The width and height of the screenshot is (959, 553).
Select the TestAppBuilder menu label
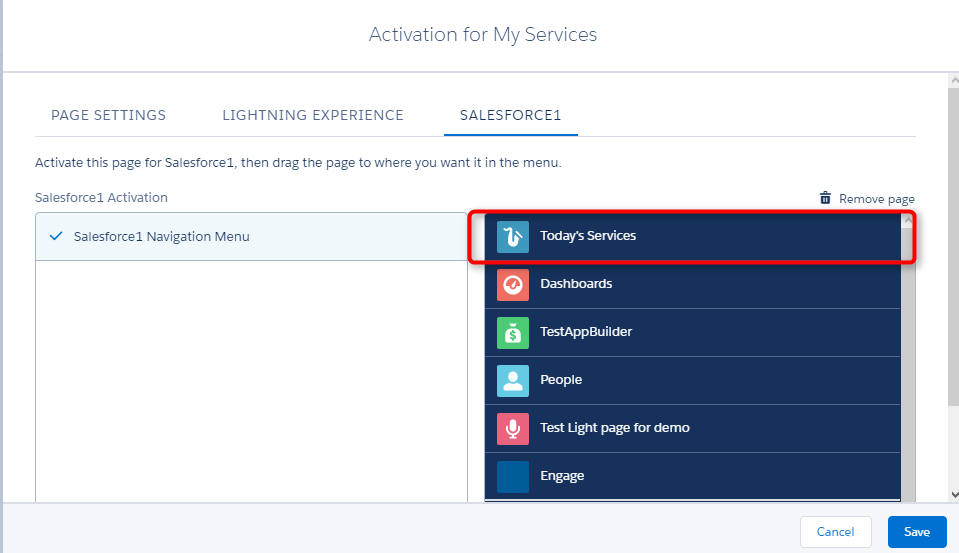click(586, 332)
